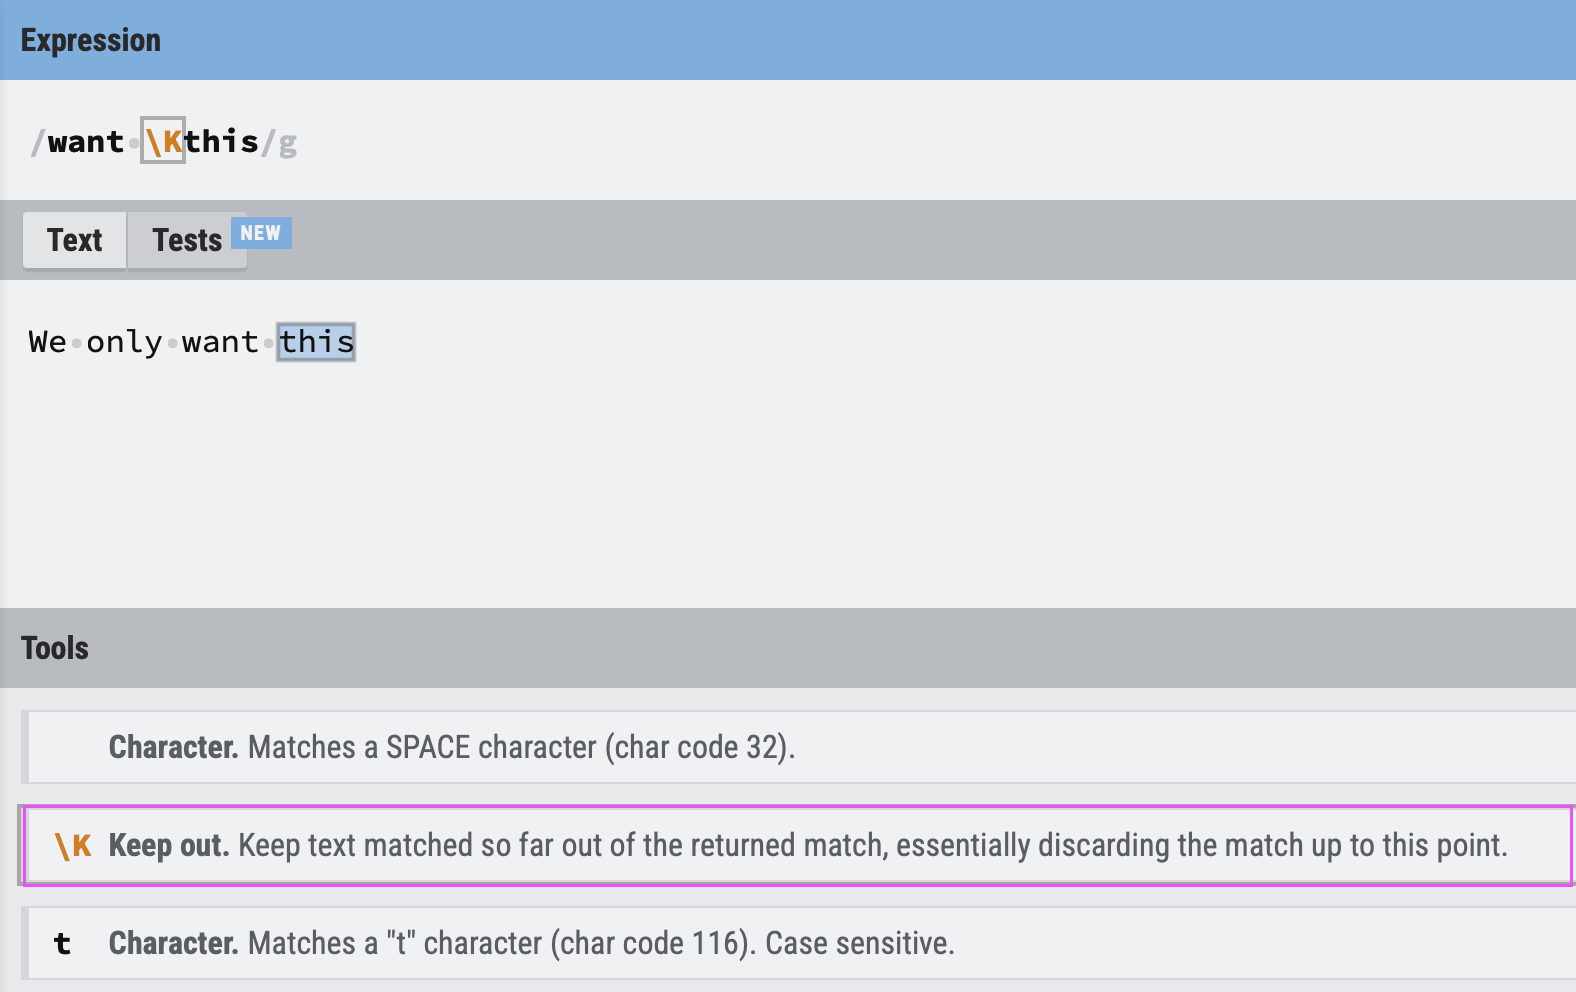The height and width of the screenshot is (992, 1576).
Task: Click the Expression panel header
Action: coord(91,40)
